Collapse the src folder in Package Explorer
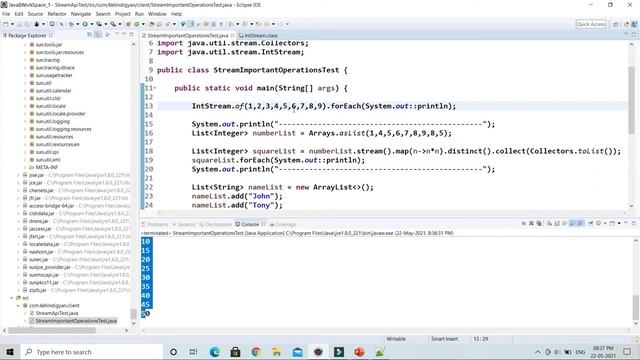Screen dimensions: 640x360 [x=12, y=298]
